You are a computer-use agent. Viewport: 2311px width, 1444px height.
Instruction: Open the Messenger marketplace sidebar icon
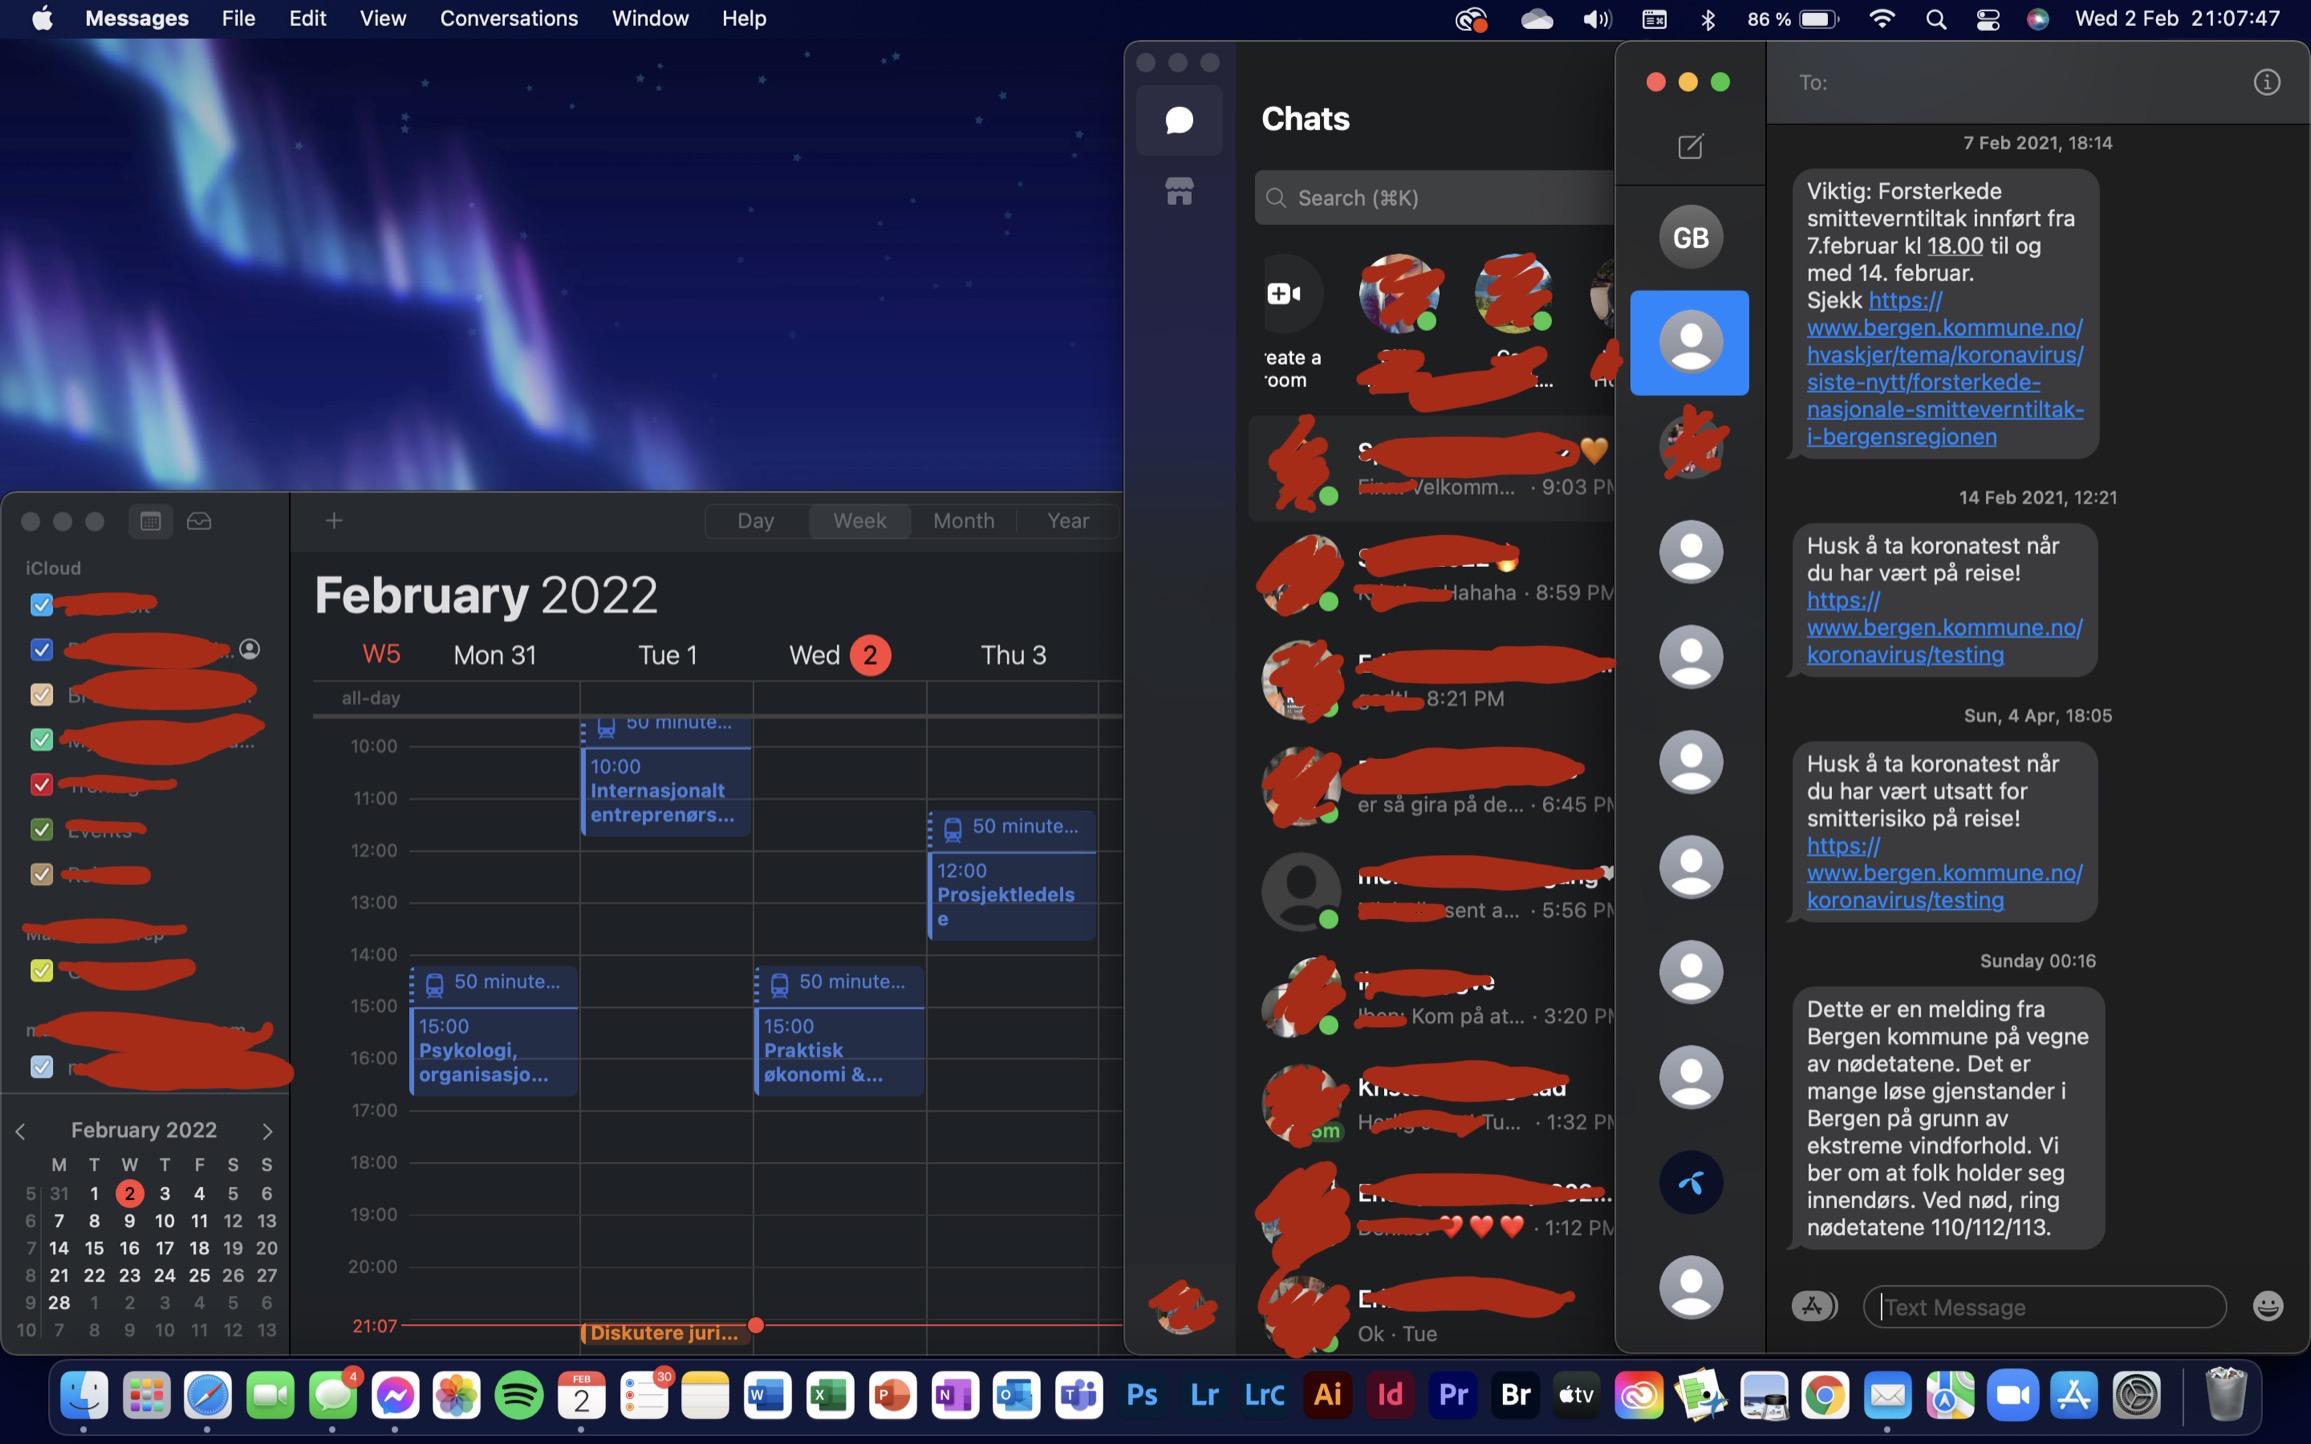[x=1179, y=191]
